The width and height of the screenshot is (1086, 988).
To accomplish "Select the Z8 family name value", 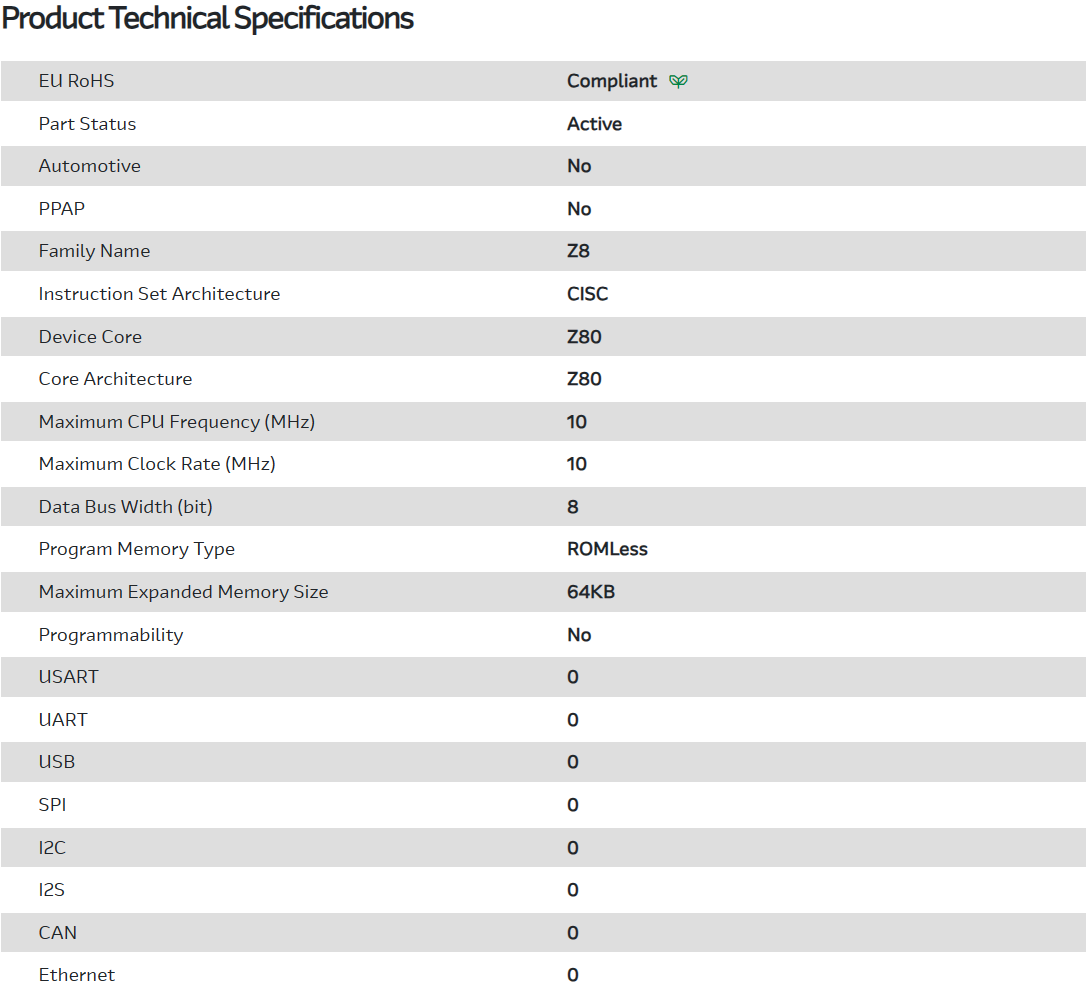I will tap(578, 251).
